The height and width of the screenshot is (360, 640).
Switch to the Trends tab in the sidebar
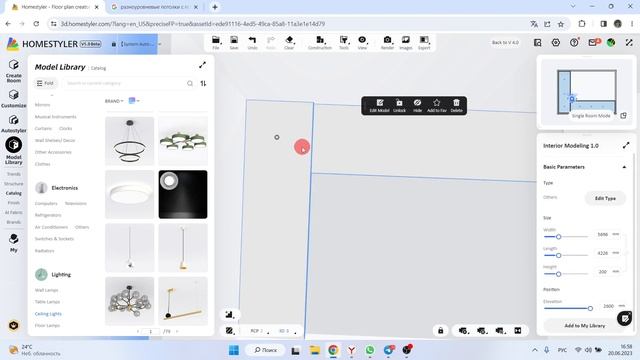click(x=13, y=174)
